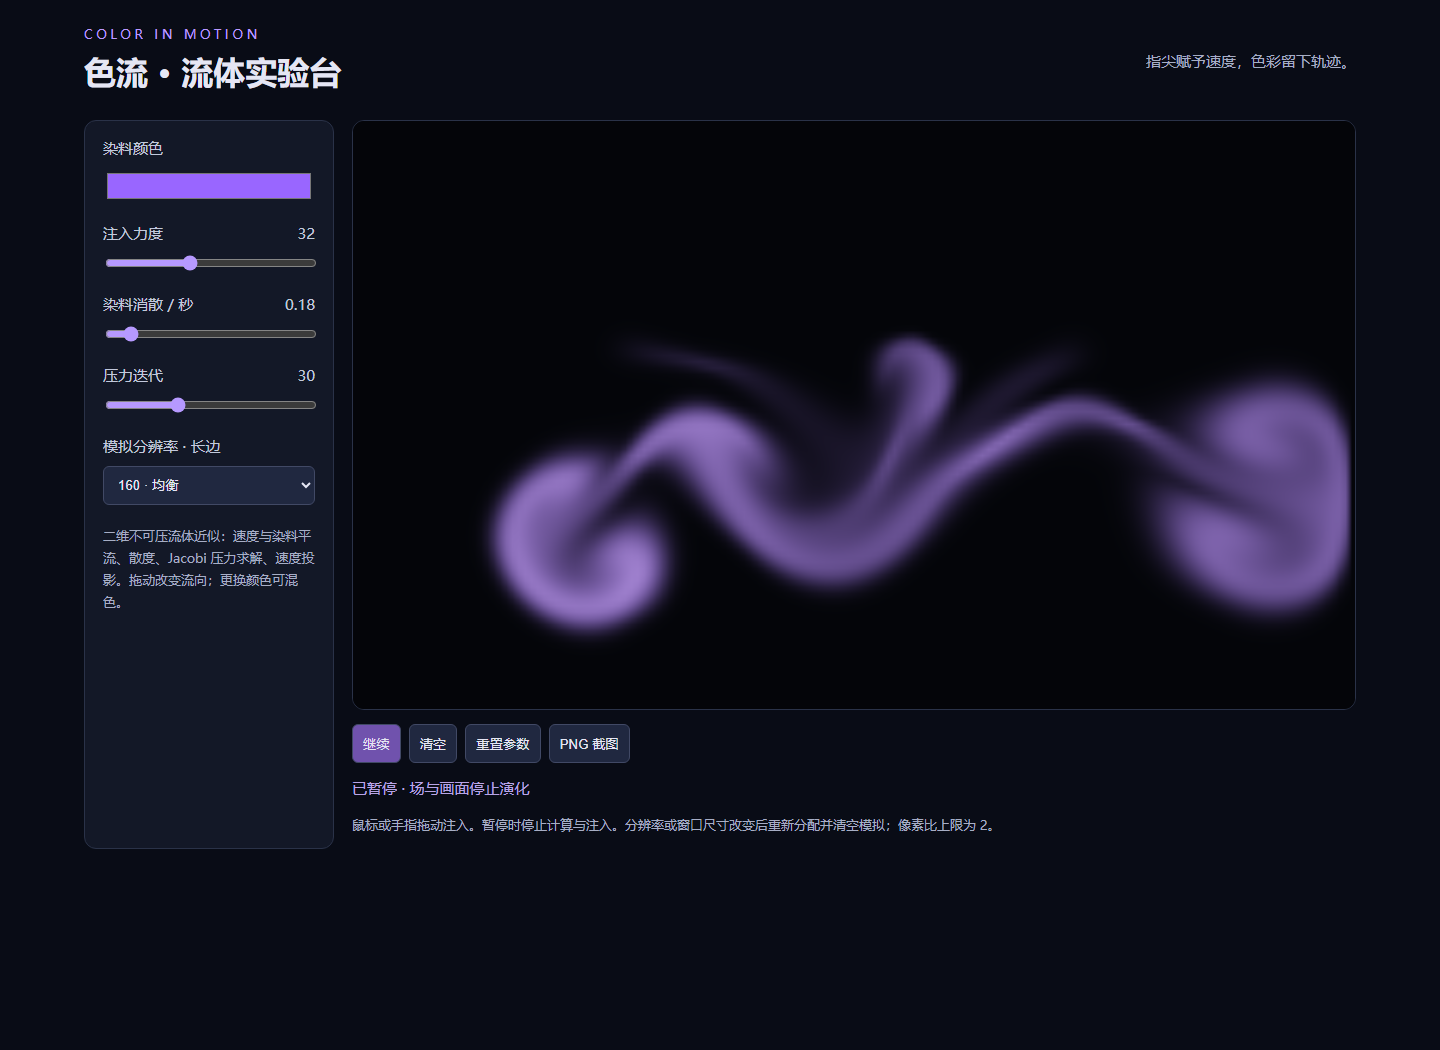
Task: Click the hint text starting 鼠标或手指拖动注入
Action: [676, 825]
